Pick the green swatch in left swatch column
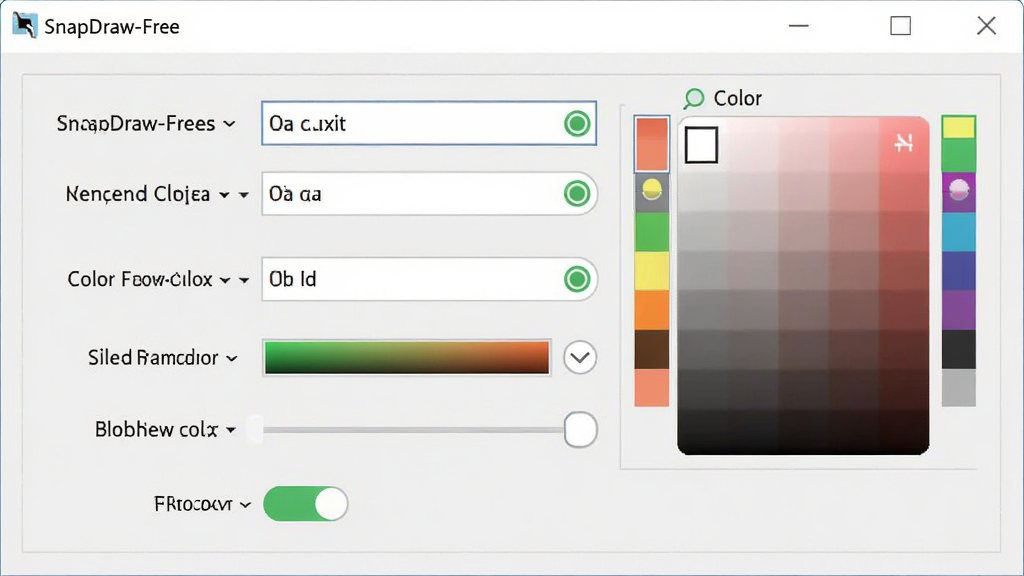This screenshot has width=1024, height=576. click(x=652, y=232)
